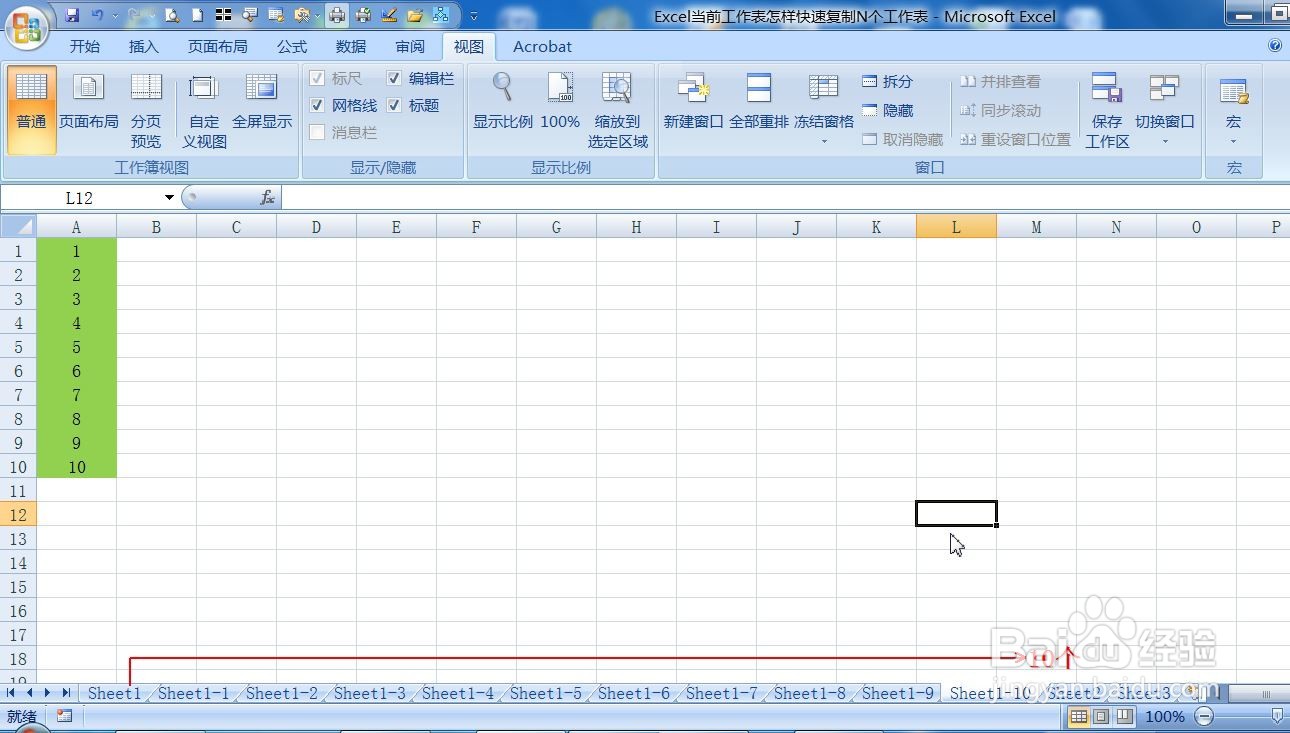Open 冻结窗格 freeze panes dropdown
Screen dimensions: 1290x733
[824, 110]
